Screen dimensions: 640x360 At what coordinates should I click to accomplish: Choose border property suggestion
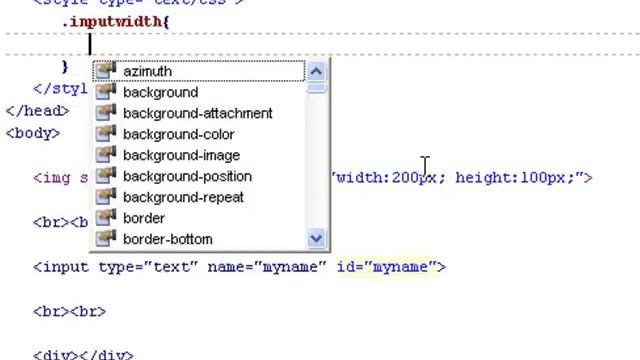pyautogui.click(x=199, y=218)
